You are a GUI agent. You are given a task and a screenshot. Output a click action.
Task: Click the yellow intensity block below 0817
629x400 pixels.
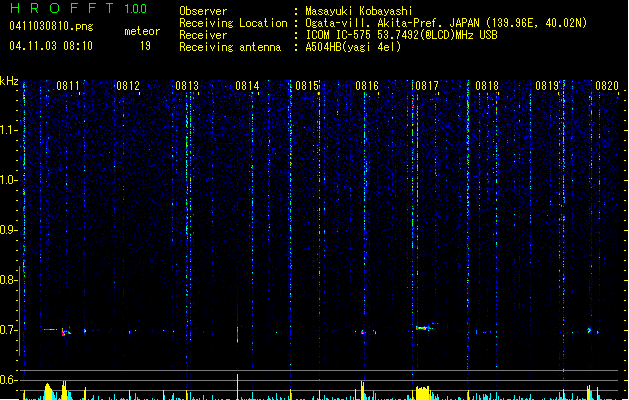click(x=422, y=393)
